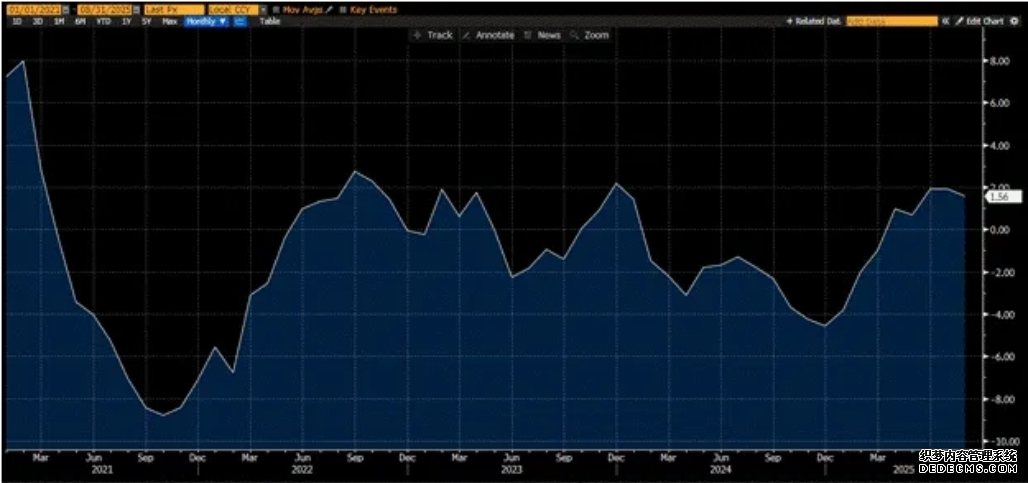Click the Add Data input field
Screen dimensions: 1028x483
(x=892, y=21)
